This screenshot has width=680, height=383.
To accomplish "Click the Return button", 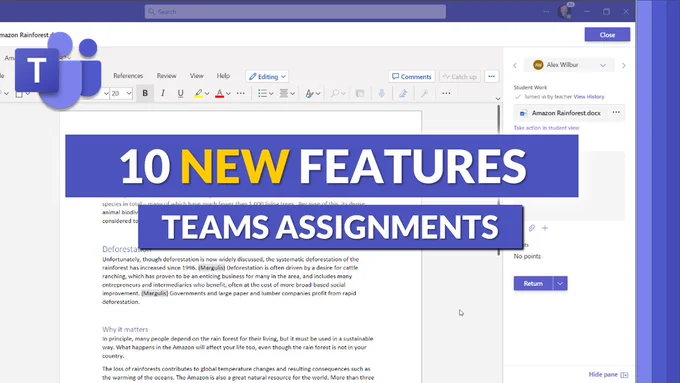I will (533, 283).
